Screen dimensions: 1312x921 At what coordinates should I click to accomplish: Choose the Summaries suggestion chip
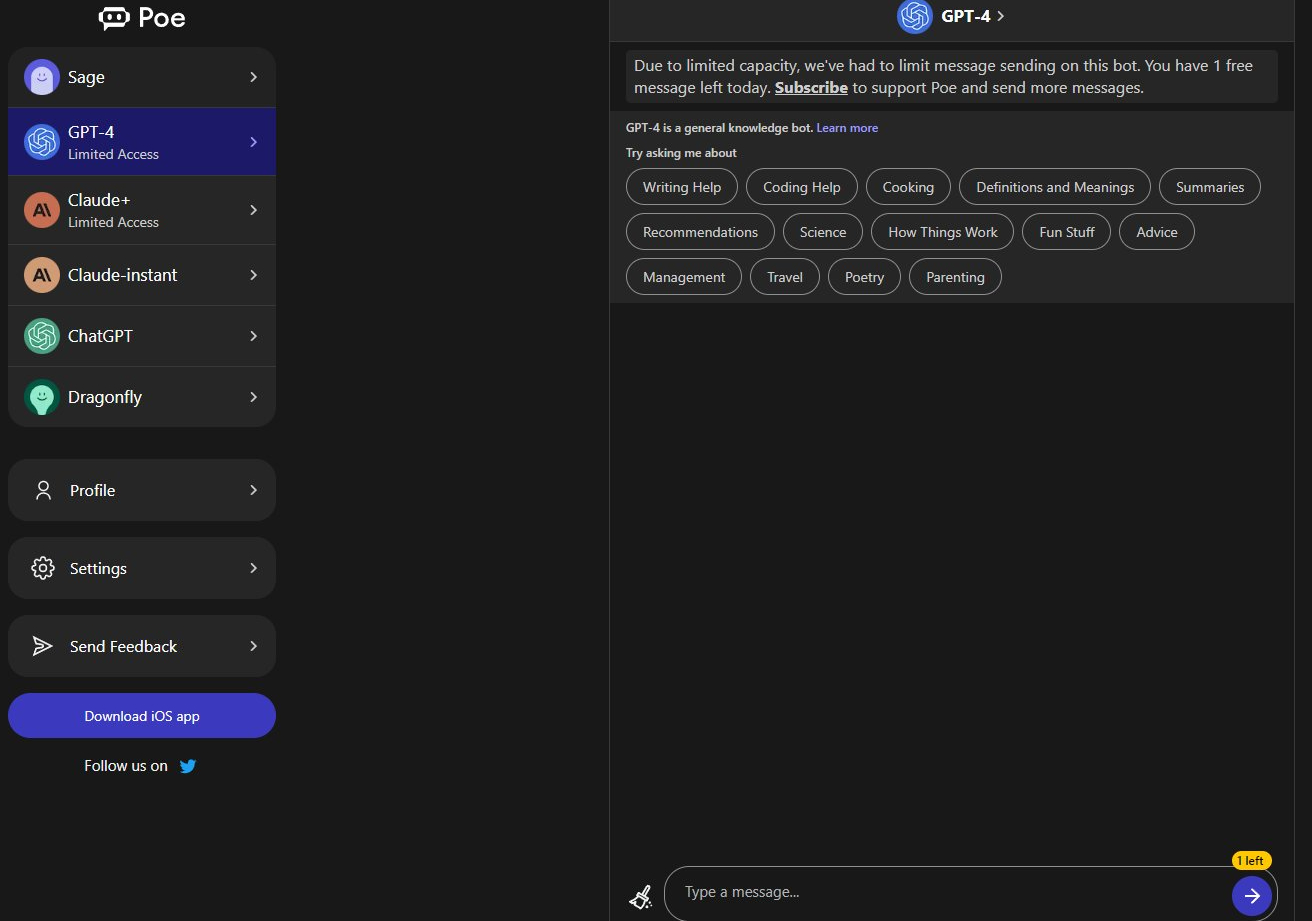click(1210, 187)
